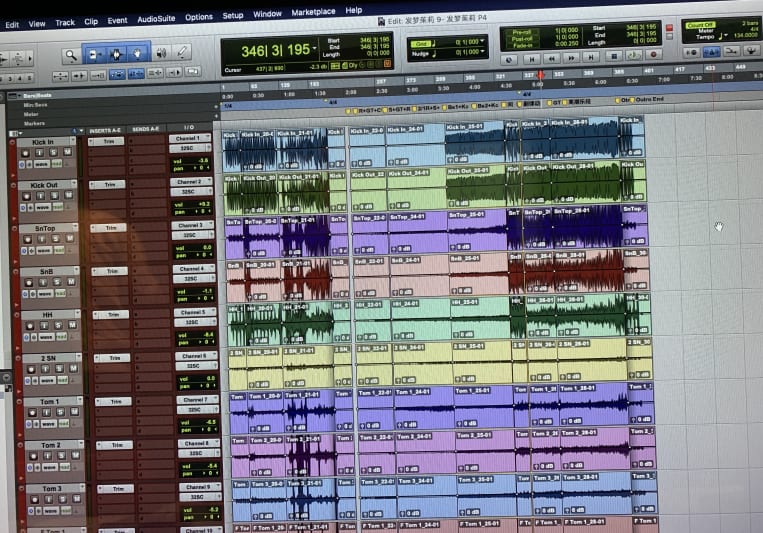Viewport: 763px width, 533px height.
Task: Open the Grid value dropdown arrow
Action: [x=482, y=41]
